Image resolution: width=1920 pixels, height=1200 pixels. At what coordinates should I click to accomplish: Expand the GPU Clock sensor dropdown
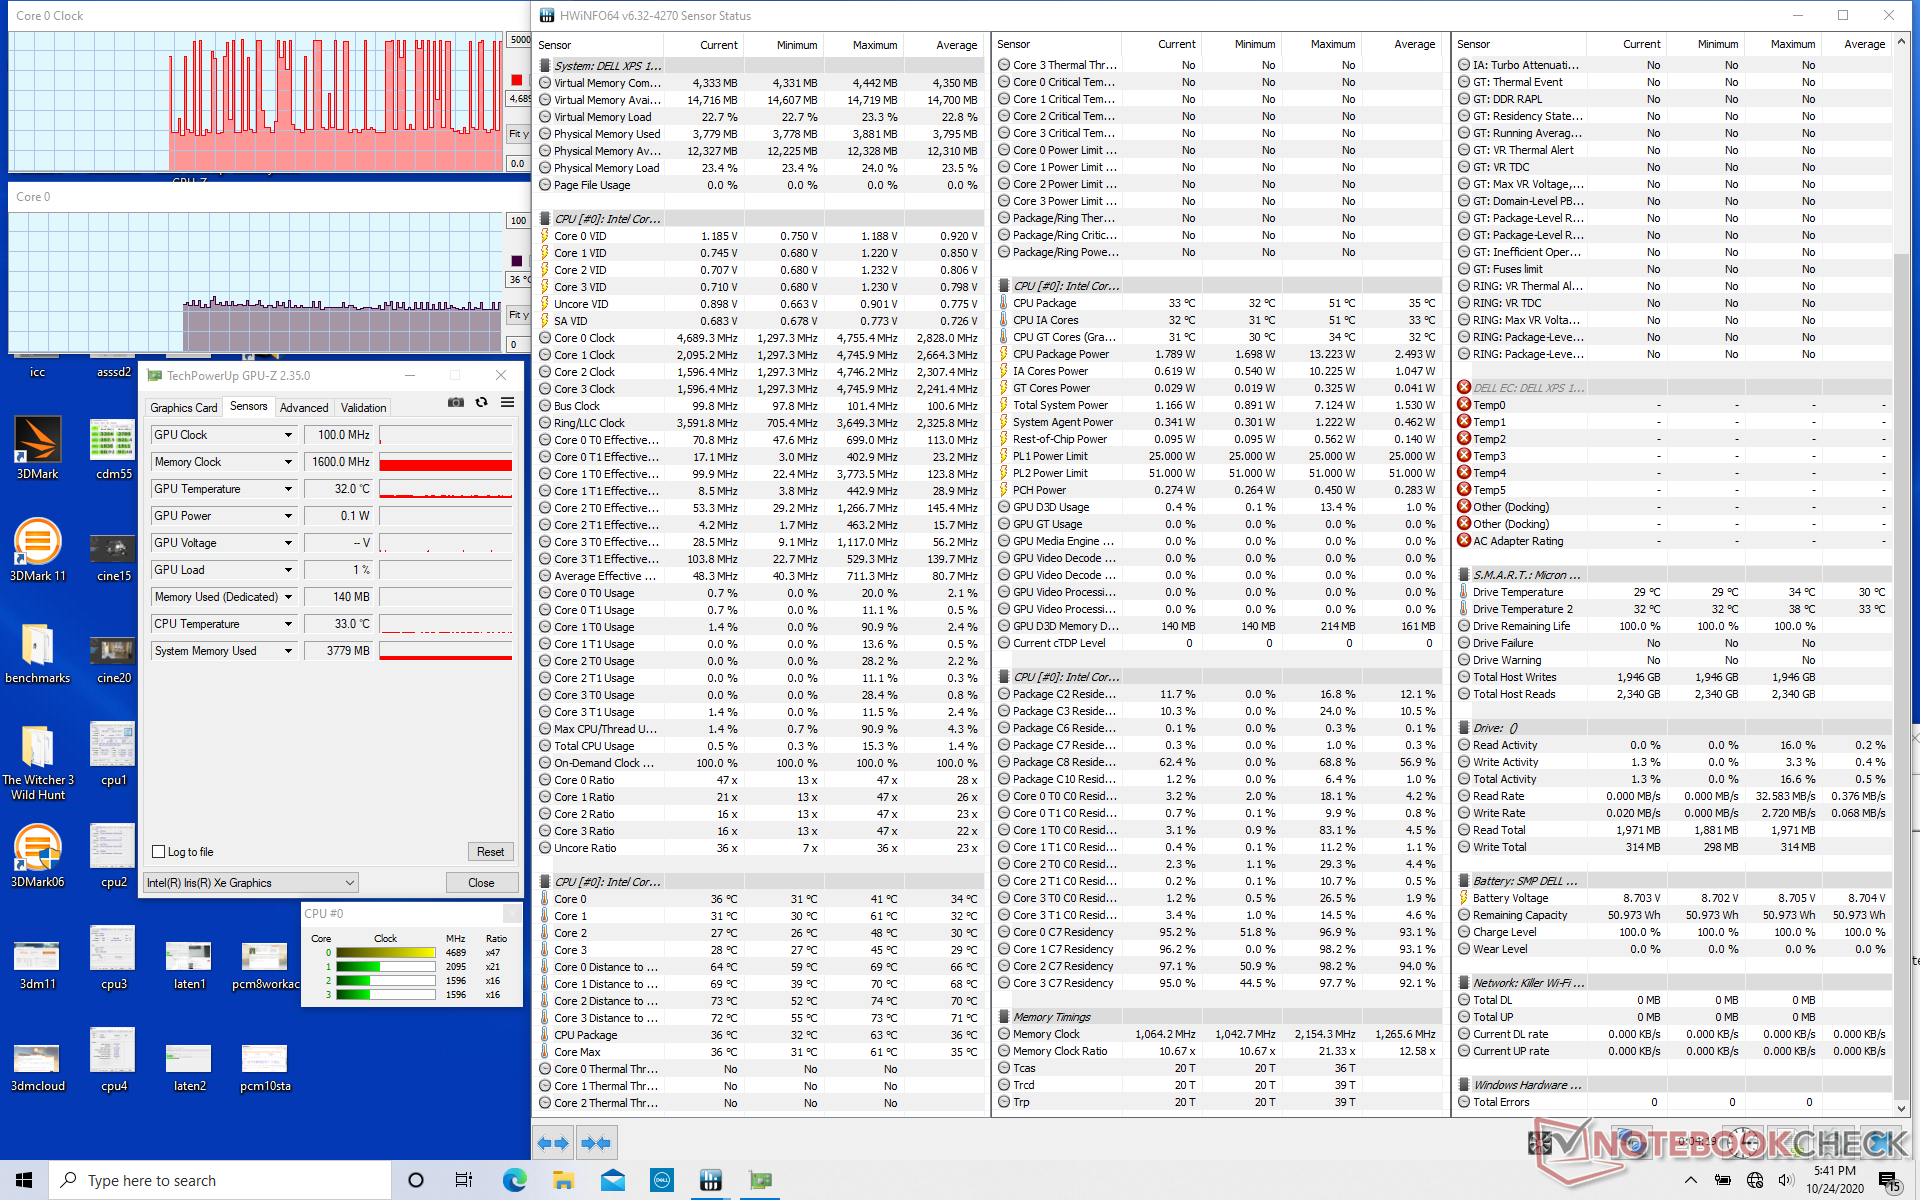(x=288, y=435)
